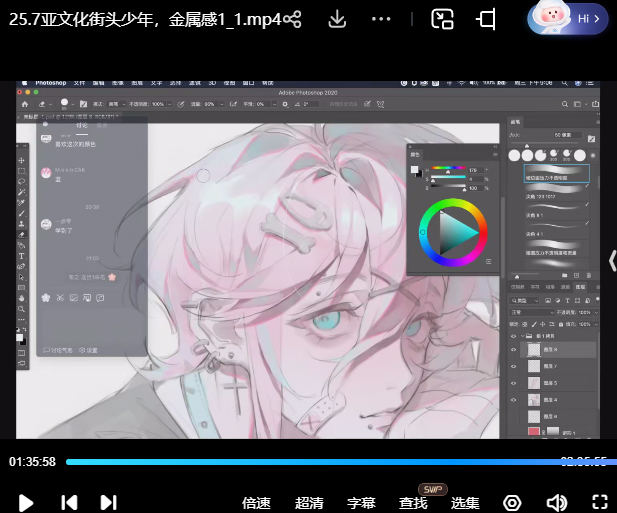Image resolution: width=617 pixels, height=513 pixels.
Task: Open the 倍速 playback speed menu
Action: point(257,503)
